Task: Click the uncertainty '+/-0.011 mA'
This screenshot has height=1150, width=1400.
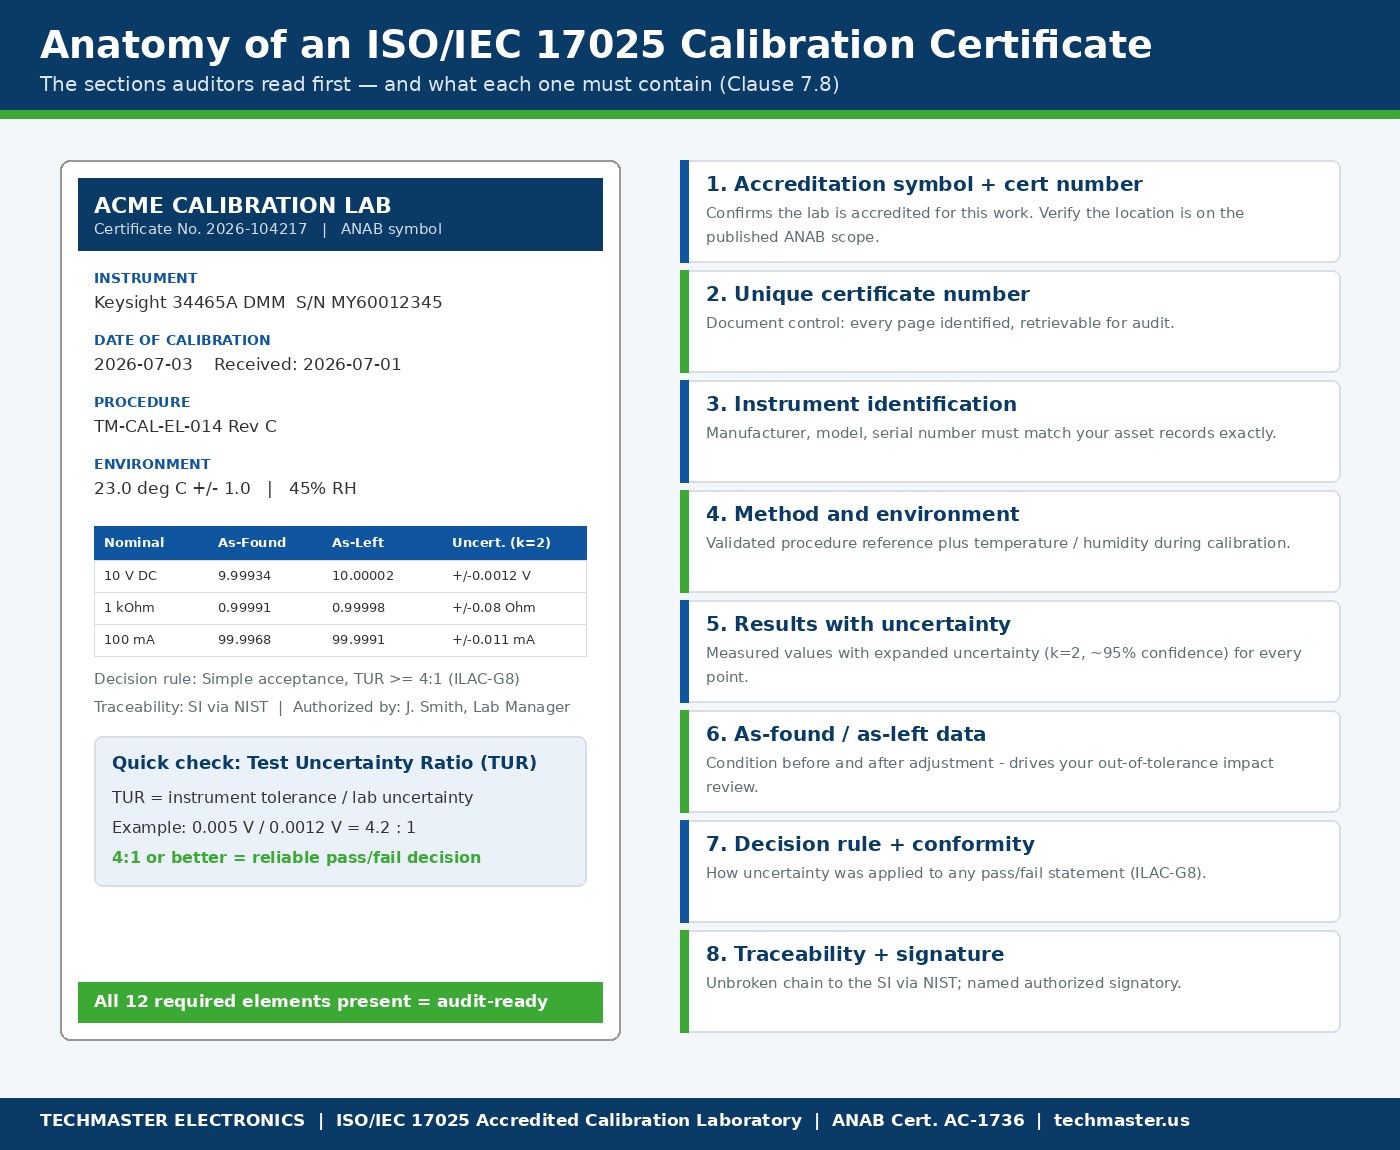Action: click(493, 640)
